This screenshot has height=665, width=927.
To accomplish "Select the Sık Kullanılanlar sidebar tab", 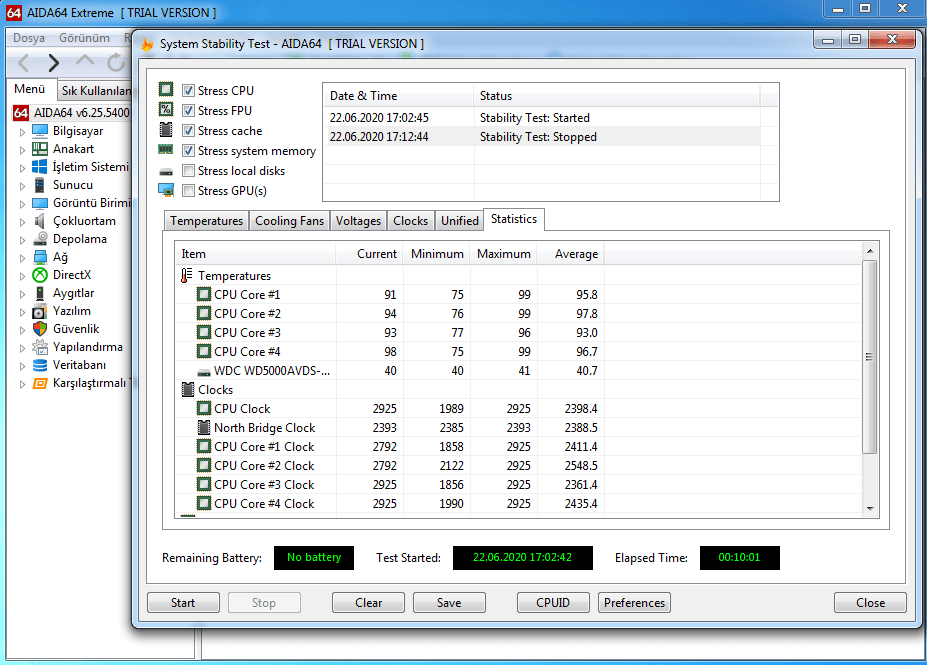I will [95, 90].
